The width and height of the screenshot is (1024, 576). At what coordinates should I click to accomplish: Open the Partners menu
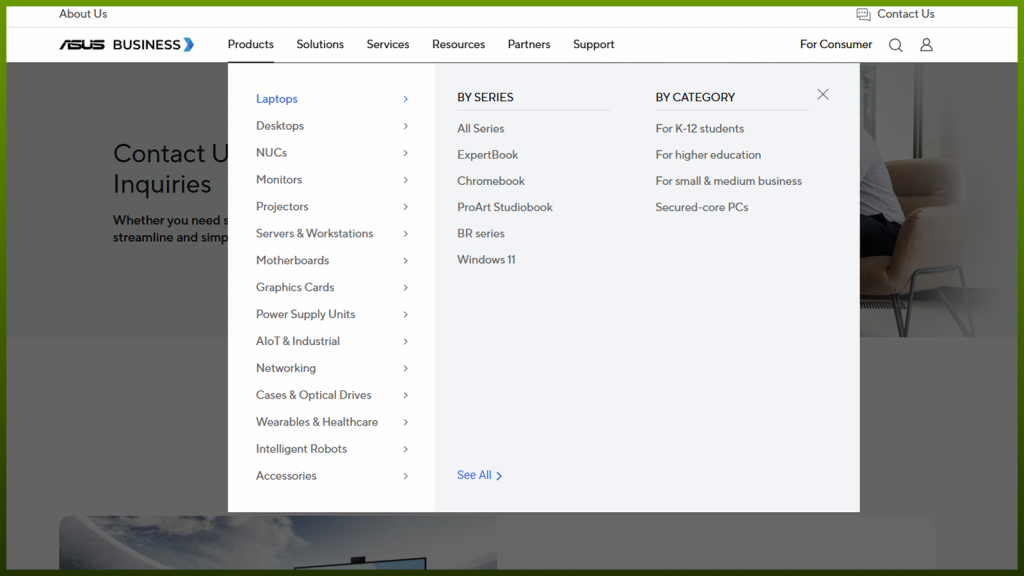click(529, 44)
